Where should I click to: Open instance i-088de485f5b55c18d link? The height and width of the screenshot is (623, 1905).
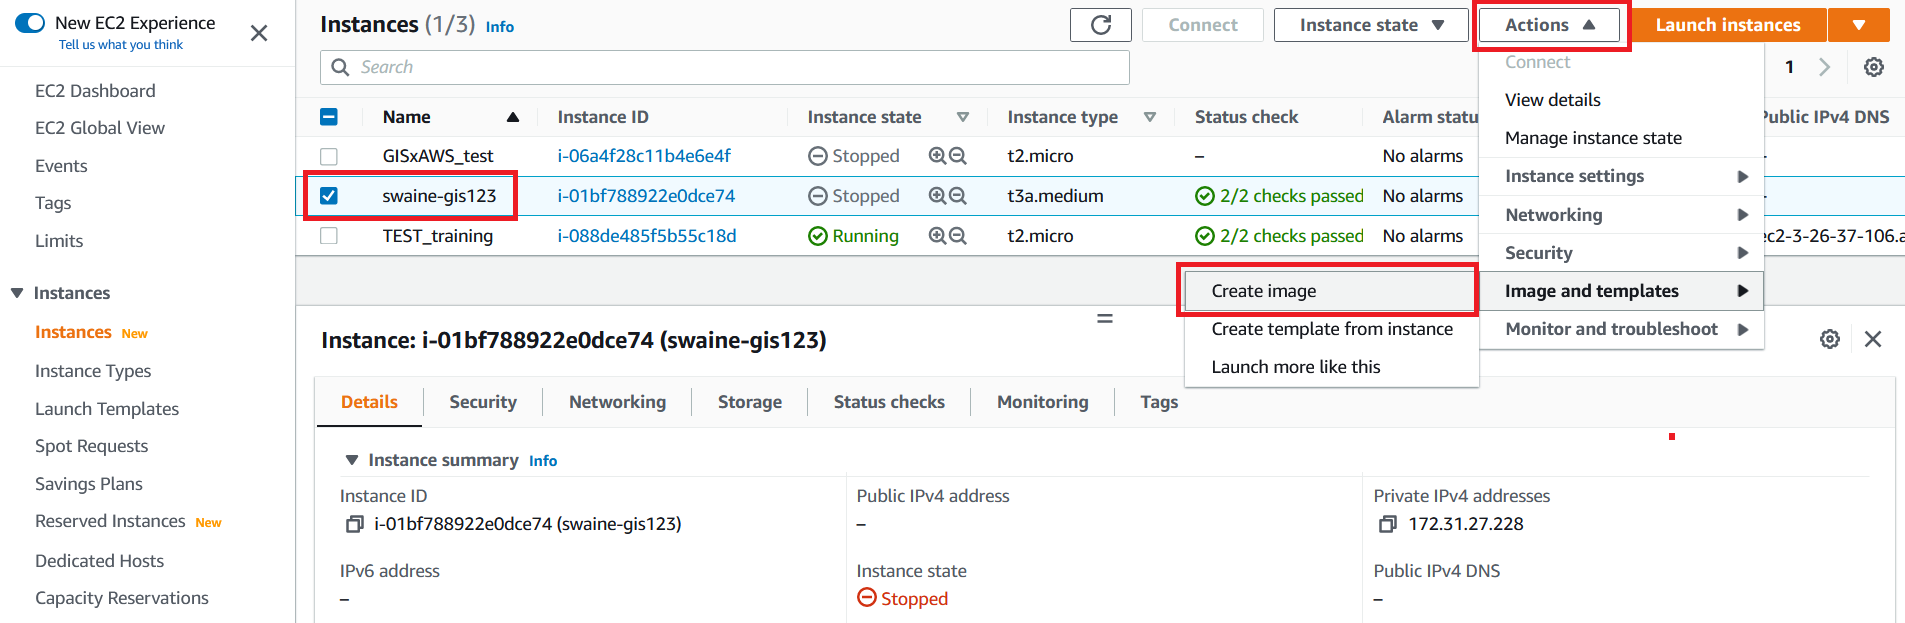tap(647, 236)
